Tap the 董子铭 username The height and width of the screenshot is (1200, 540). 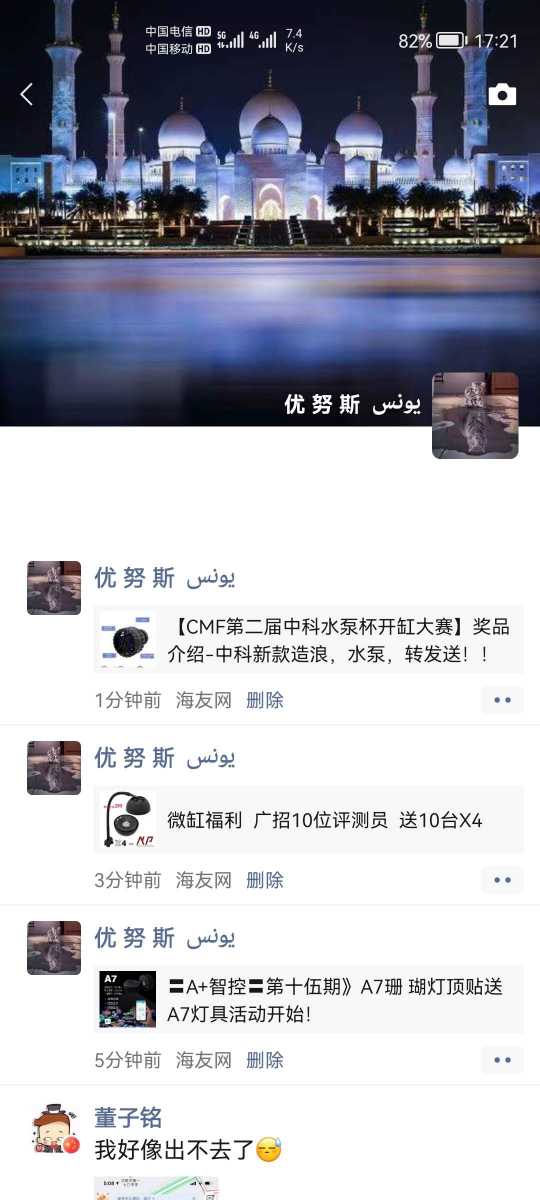(x=128, y=1117)
